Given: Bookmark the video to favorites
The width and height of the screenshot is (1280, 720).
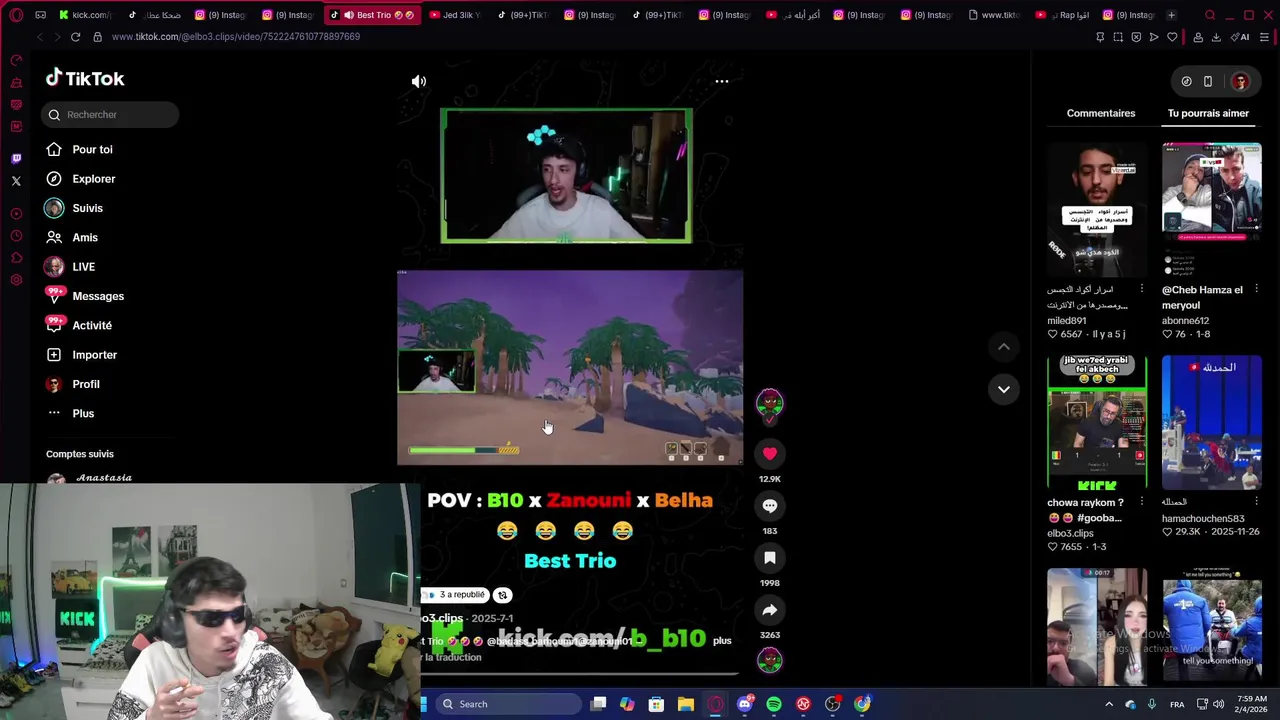Looking at the screenshot, I should pyautogui.click(x=770, y=558).
